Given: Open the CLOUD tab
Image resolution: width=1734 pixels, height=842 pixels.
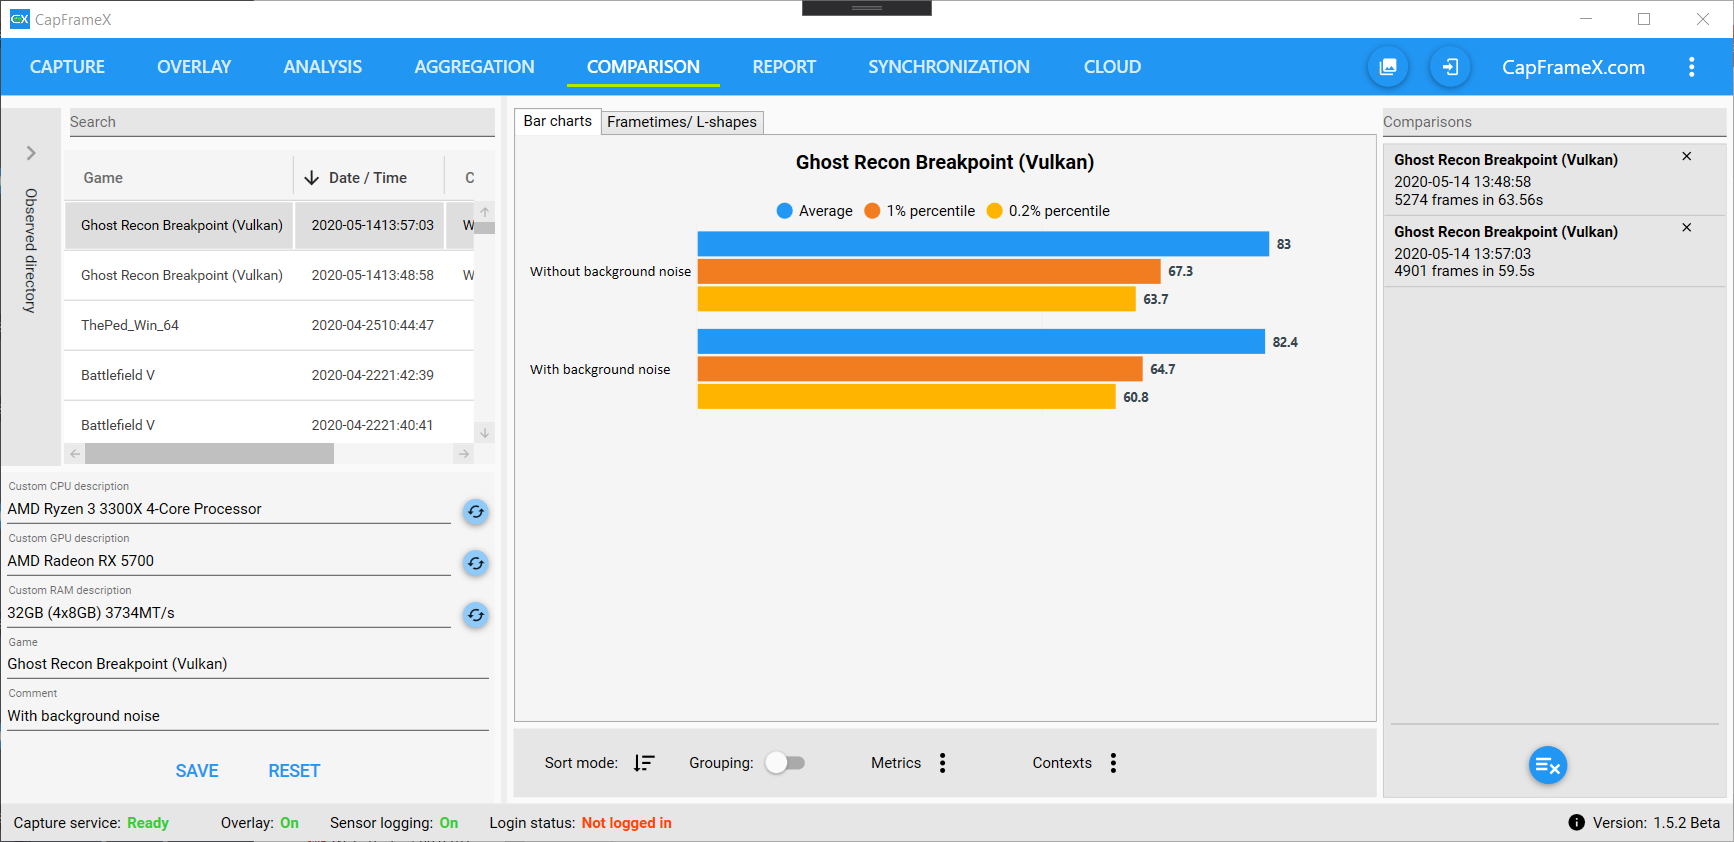Looking at the screenshot, I should point(1112,67).
